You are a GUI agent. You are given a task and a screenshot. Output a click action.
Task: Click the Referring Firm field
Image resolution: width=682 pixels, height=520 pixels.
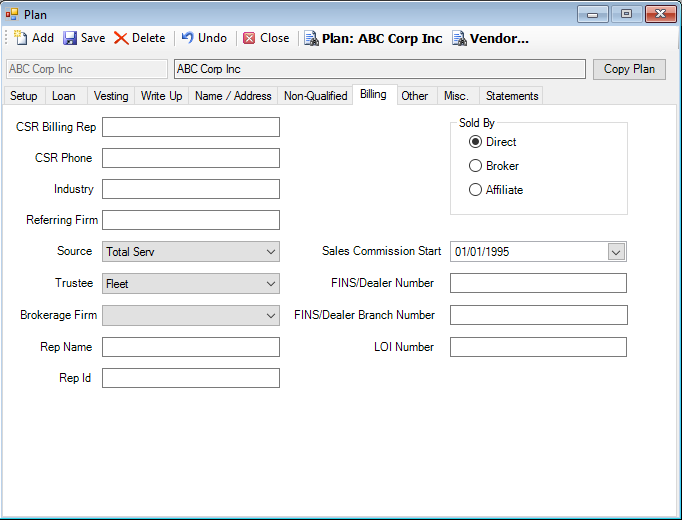191,220
